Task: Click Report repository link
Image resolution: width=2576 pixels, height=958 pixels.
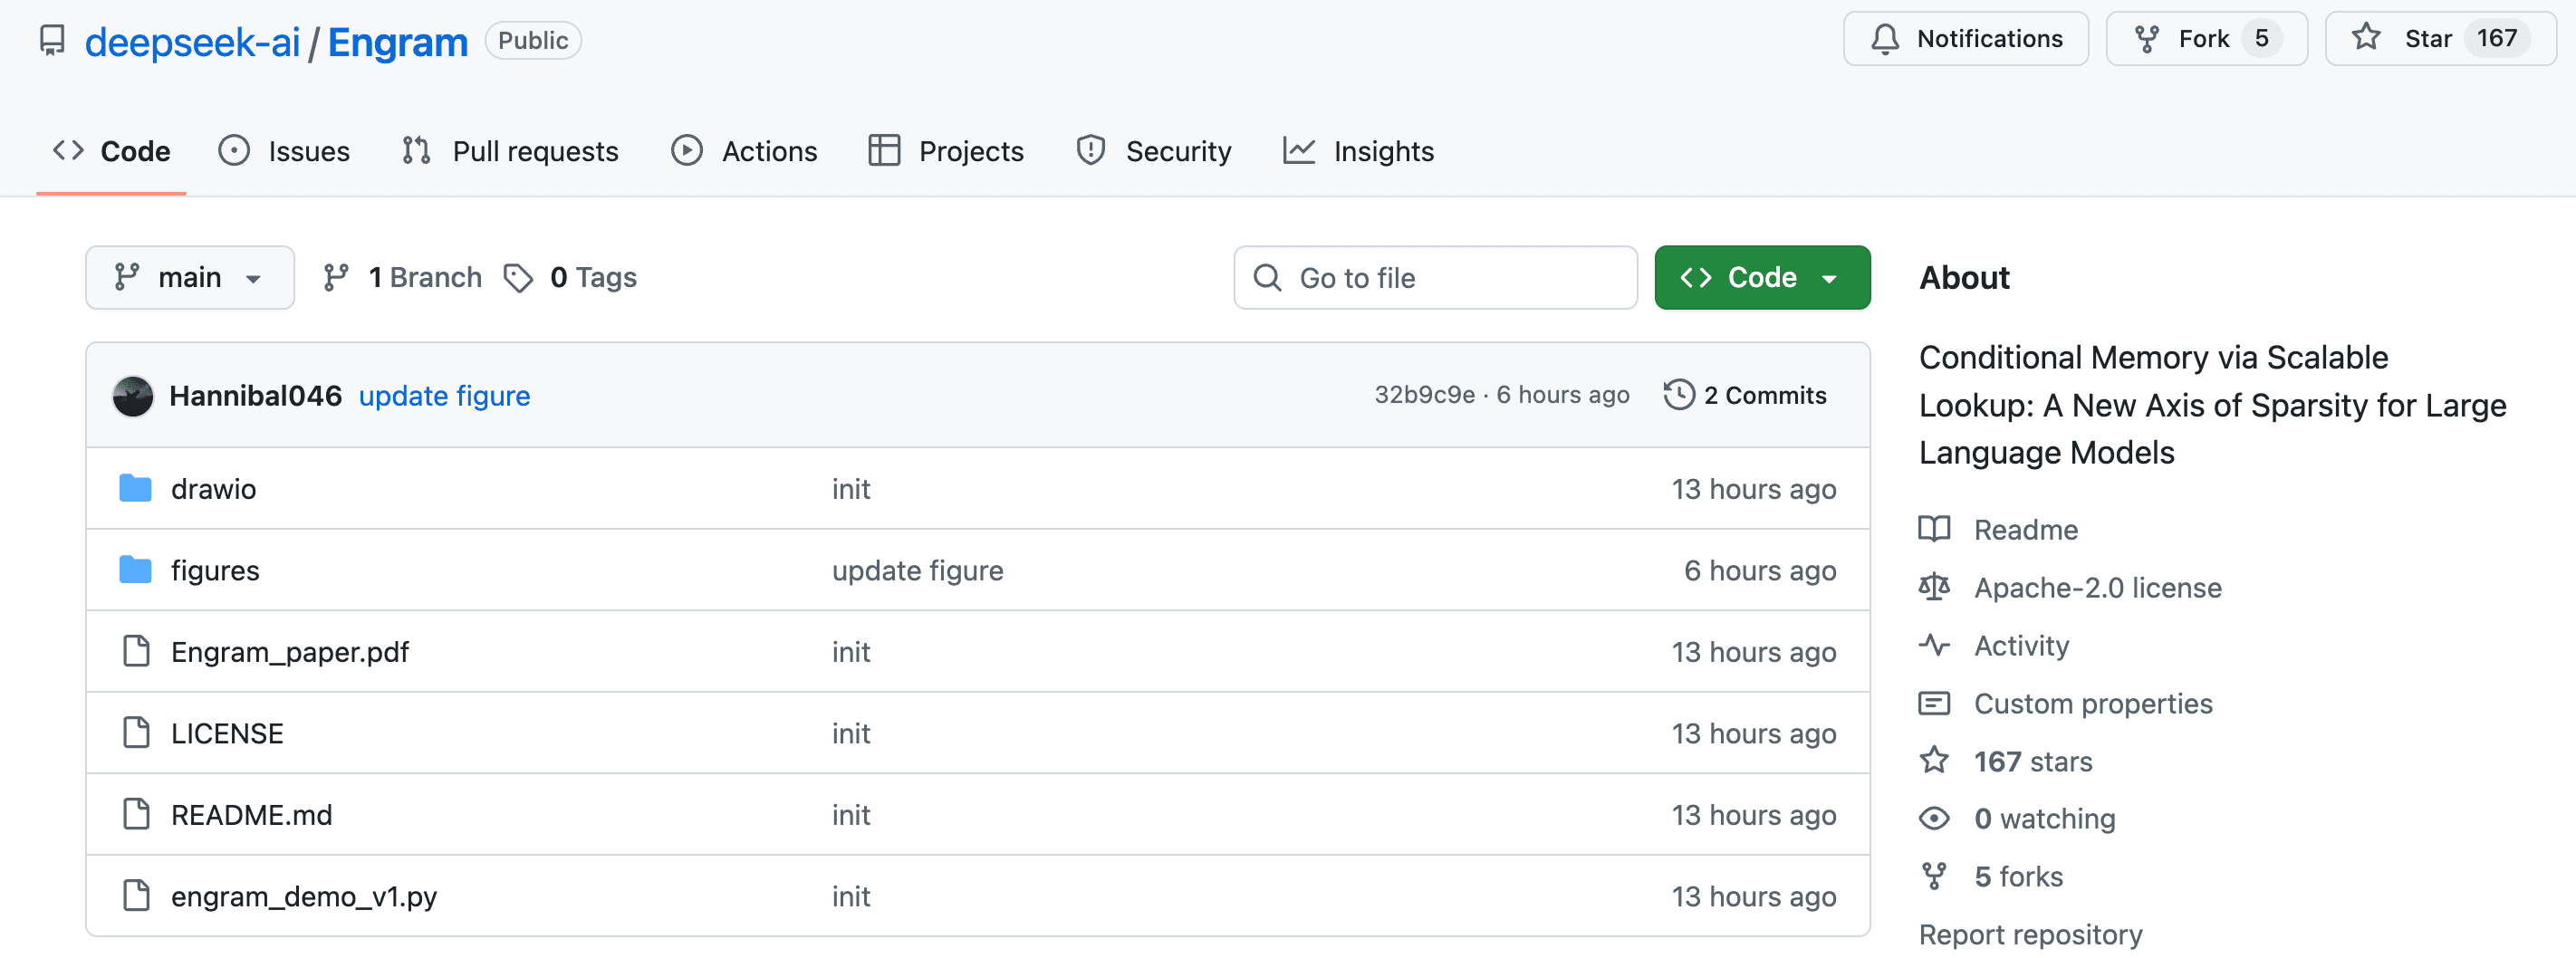Action: 2030,934
